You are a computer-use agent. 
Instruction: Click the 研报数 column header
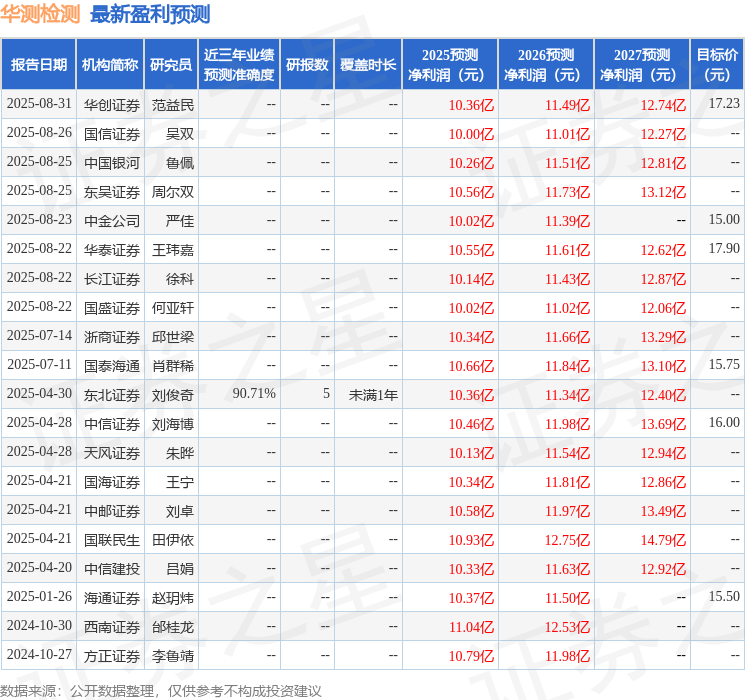307,65
